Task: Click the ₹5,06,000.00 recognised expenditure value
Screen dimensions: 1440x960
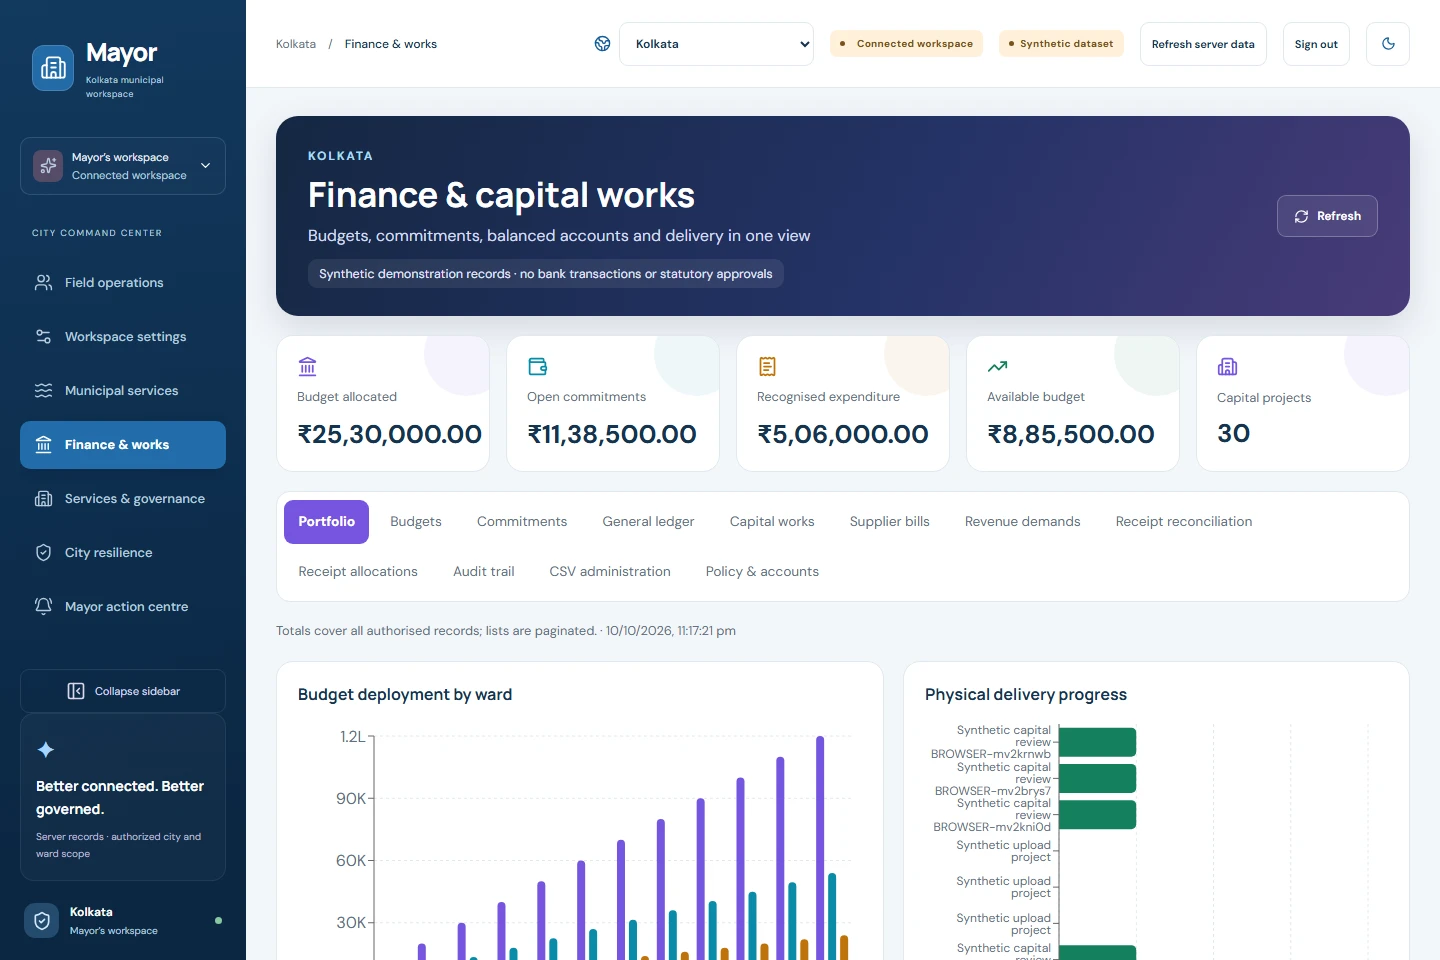Action: point(843,434)
